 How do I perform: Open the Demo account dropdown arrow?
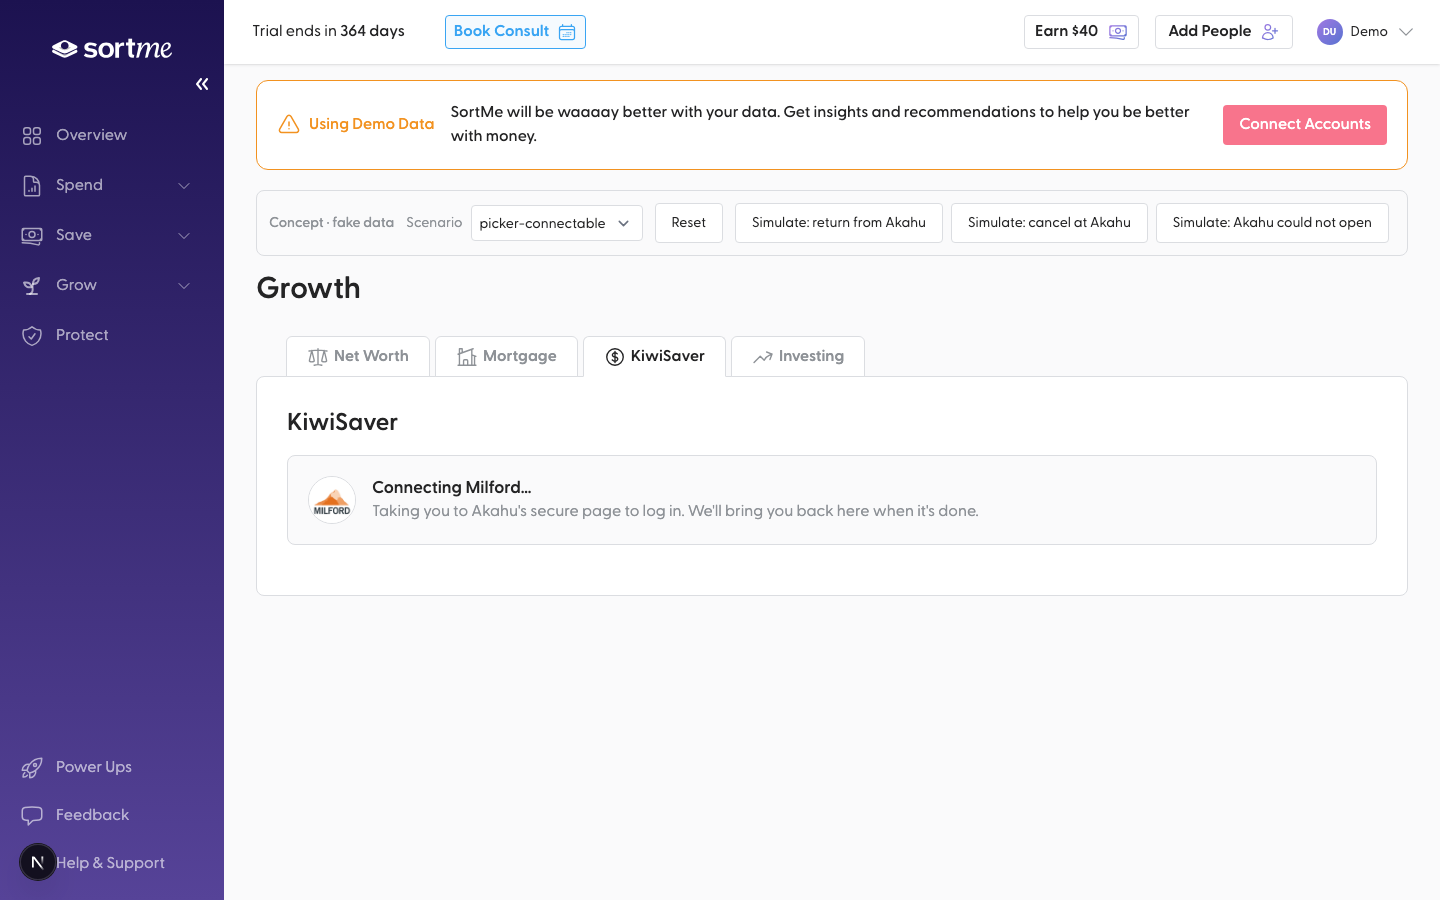tap(1405, 32)
